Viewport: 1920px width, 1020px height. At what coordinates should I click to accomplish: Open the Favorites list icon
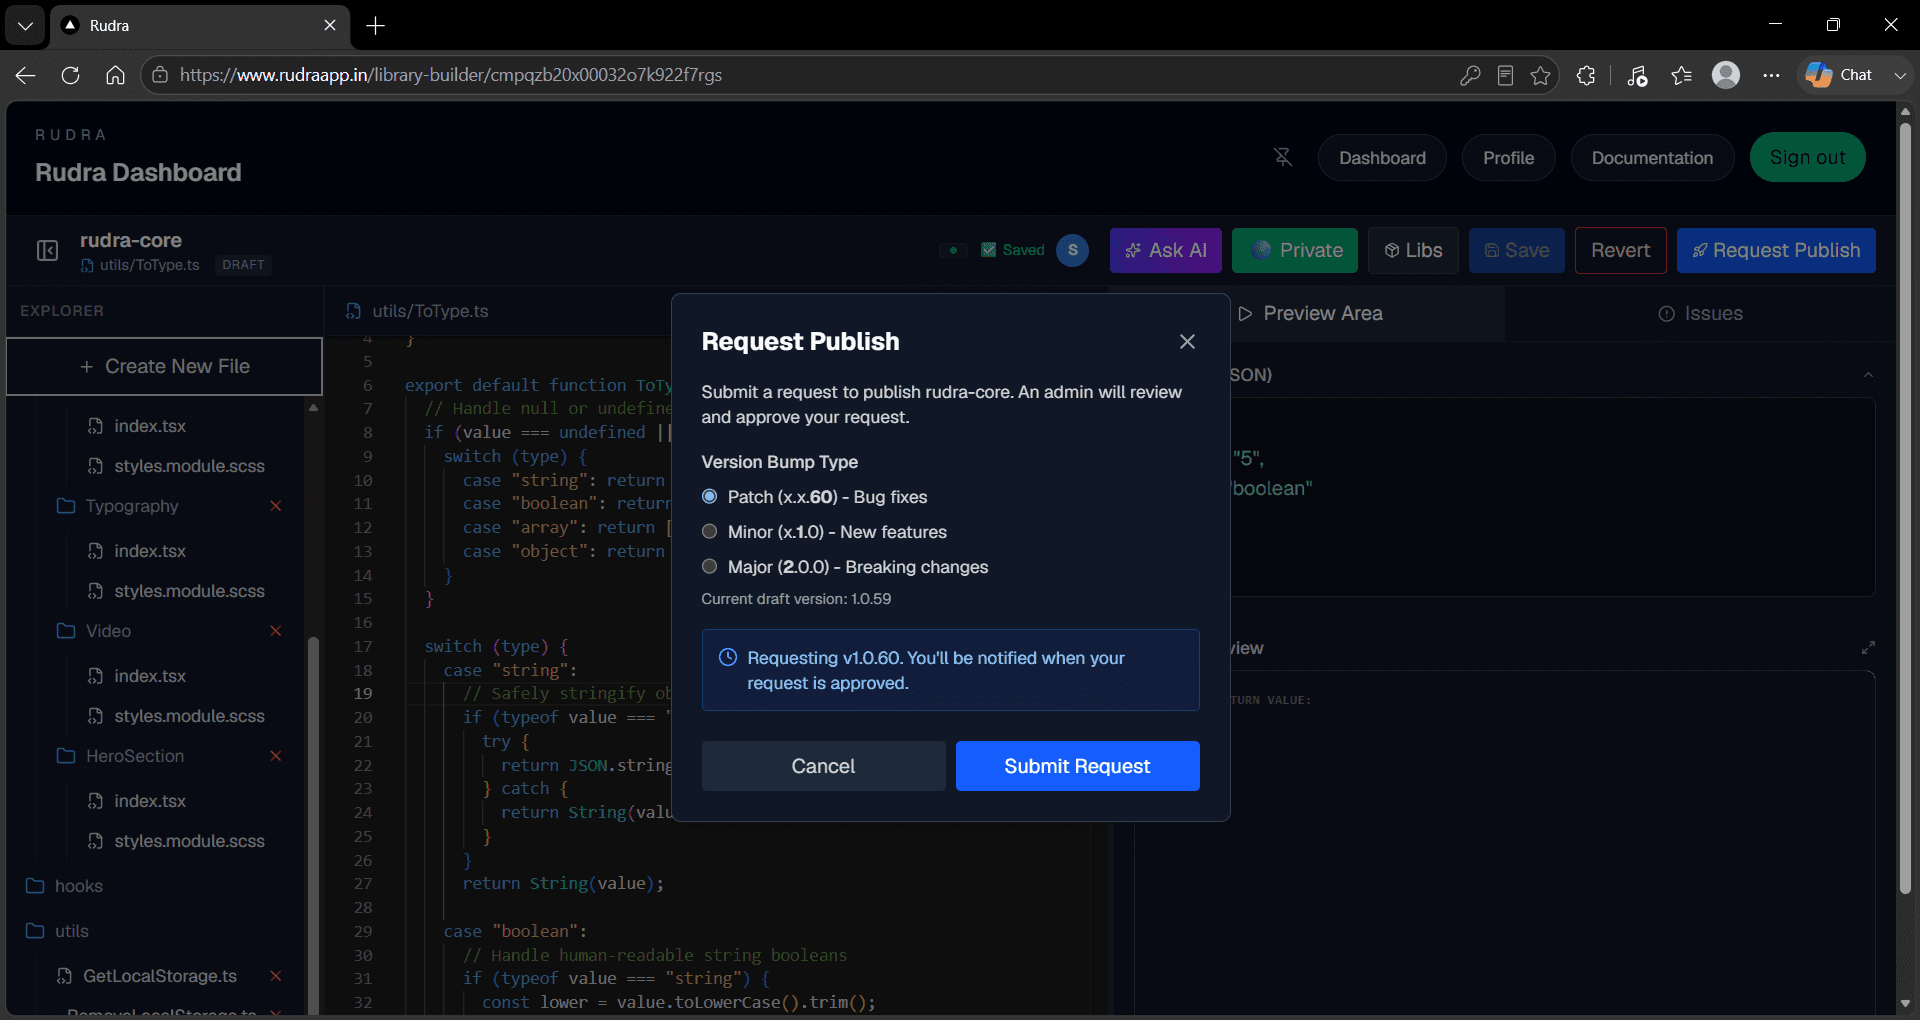(1681, 75)
